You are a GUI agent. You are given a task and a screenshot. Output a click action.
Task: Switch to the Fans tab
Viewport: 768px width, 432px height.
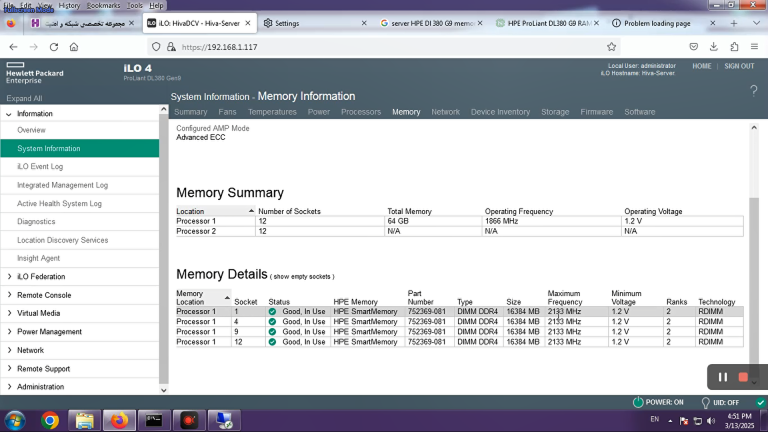(x=227, y=112)
